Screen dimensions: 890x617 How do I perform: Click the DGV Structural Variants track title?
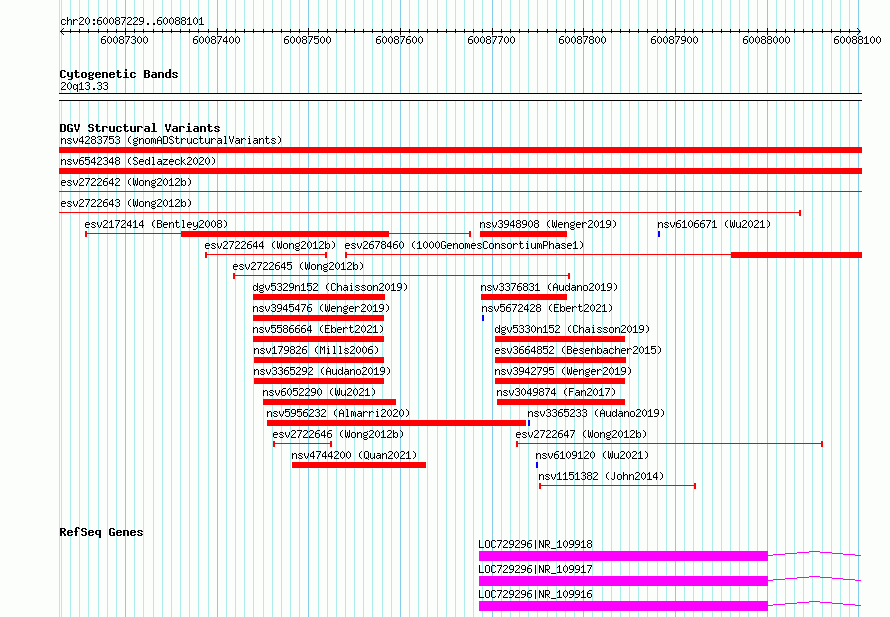(x=140, y=128)
